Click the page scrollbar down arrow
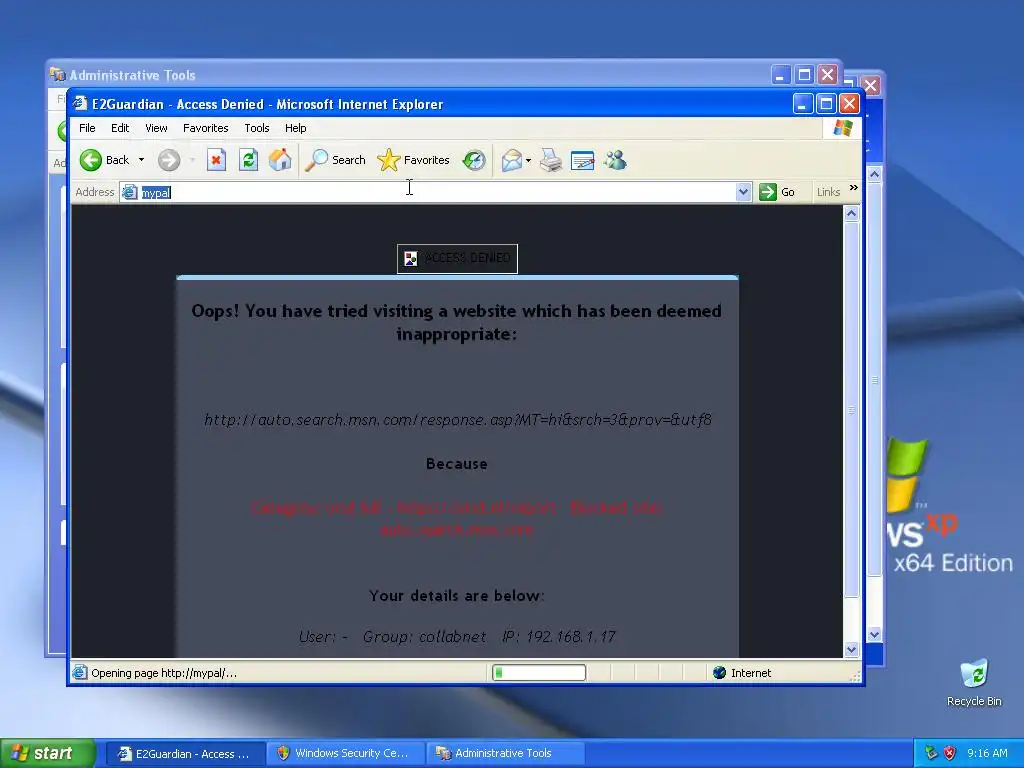 pyautogui.click(x=851, y=650)
